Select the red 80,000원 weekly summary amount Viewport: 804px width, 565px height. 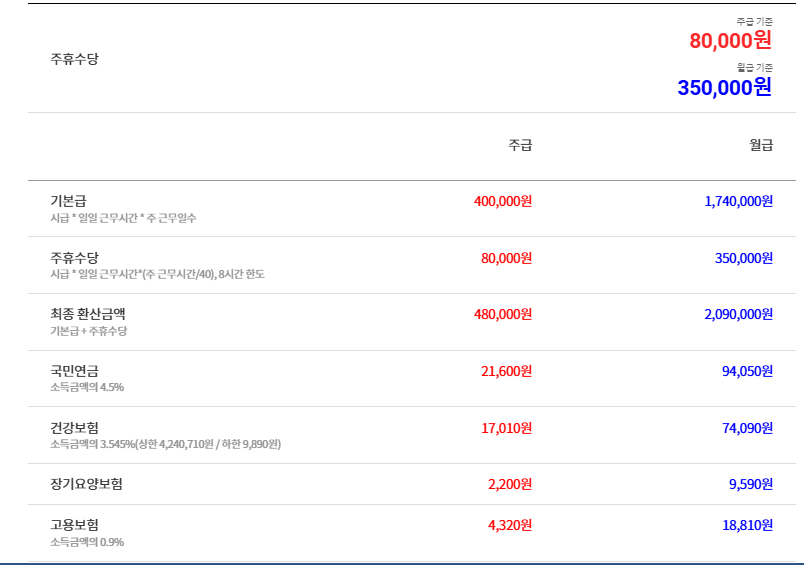coord(730,41)
